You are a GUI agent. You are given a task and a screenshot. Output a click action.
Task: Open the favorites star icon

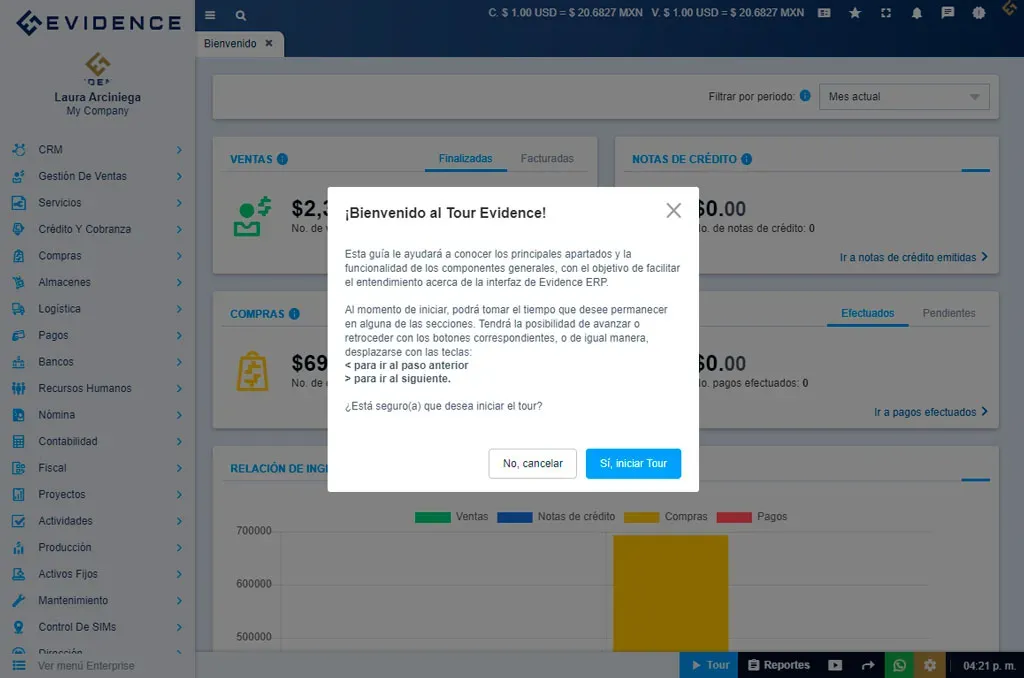coord(854,13)
